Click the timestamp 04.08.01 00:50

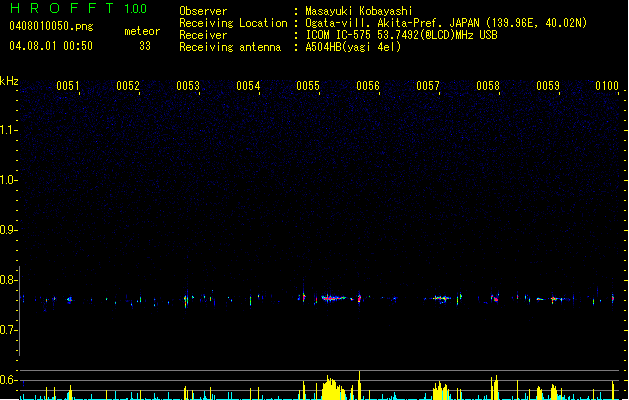[51, 46]
